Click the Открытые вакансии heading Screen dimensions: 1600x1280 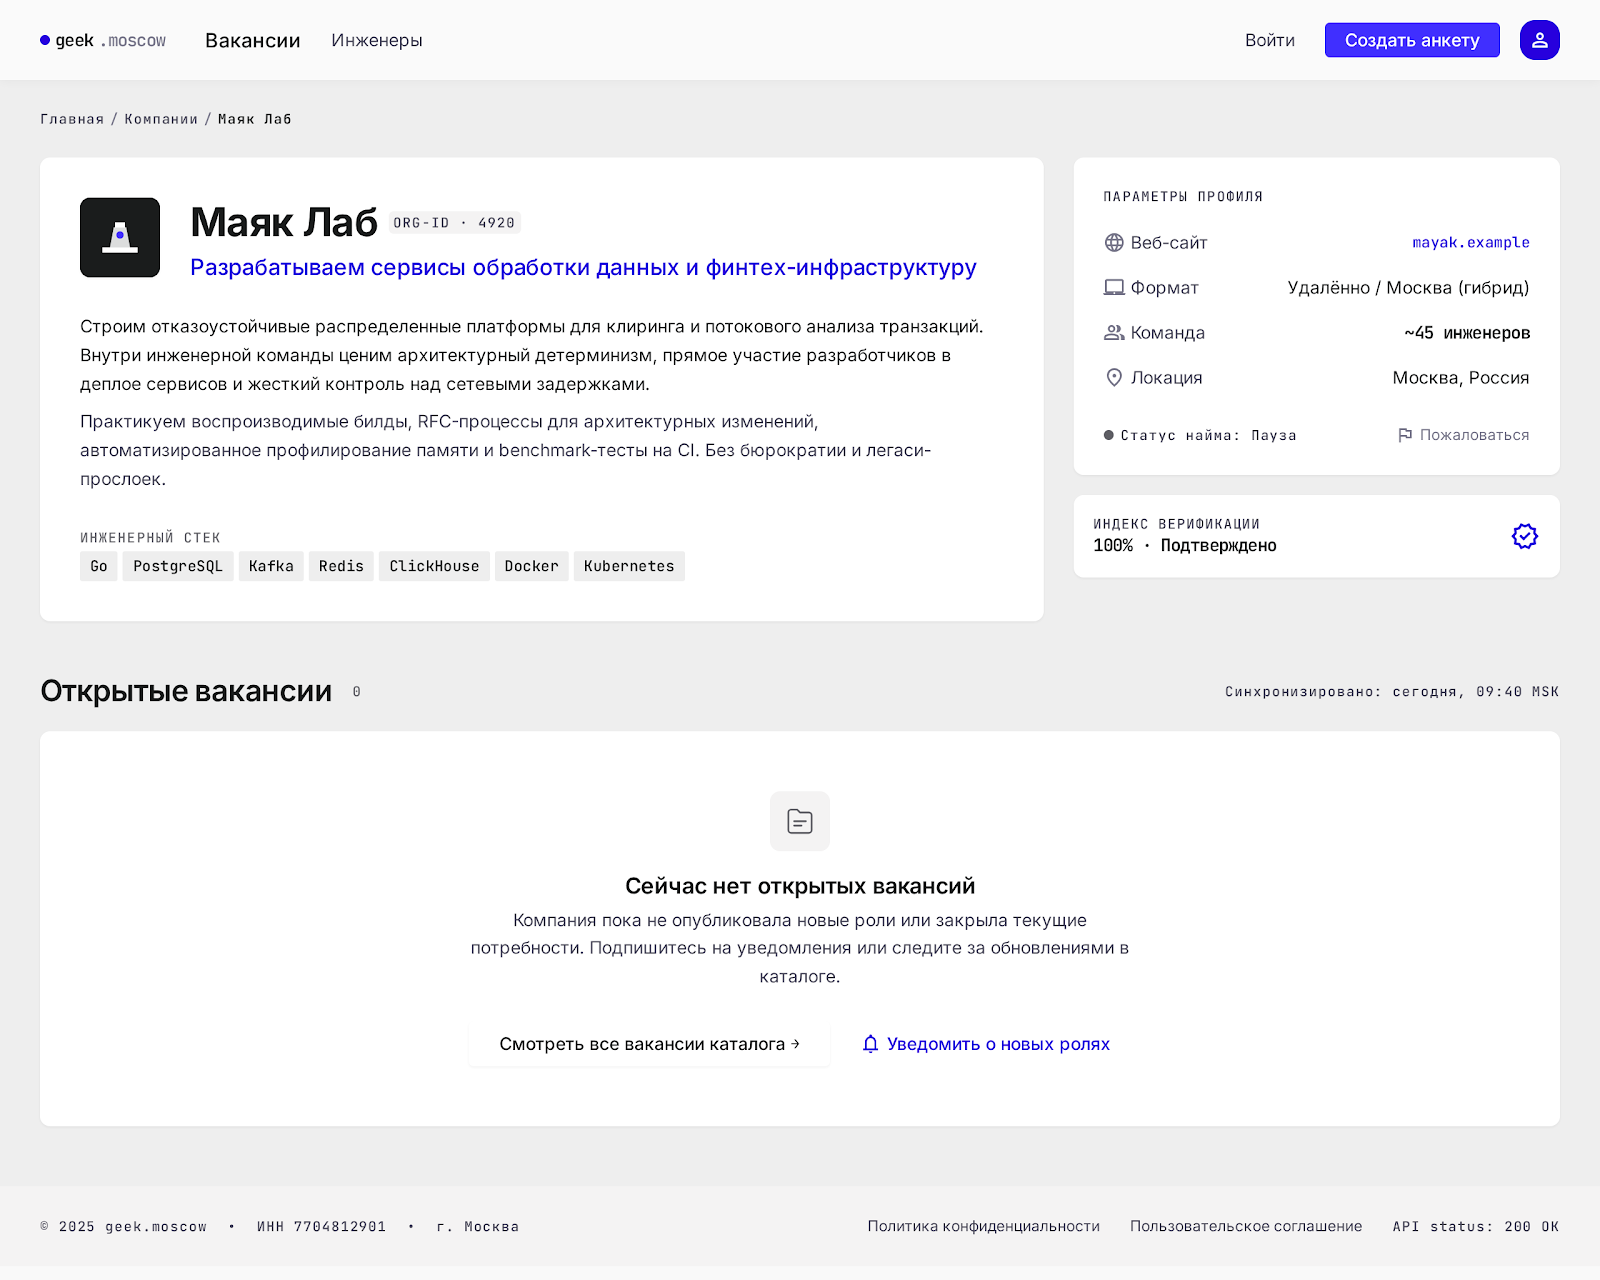coord(186,691)
